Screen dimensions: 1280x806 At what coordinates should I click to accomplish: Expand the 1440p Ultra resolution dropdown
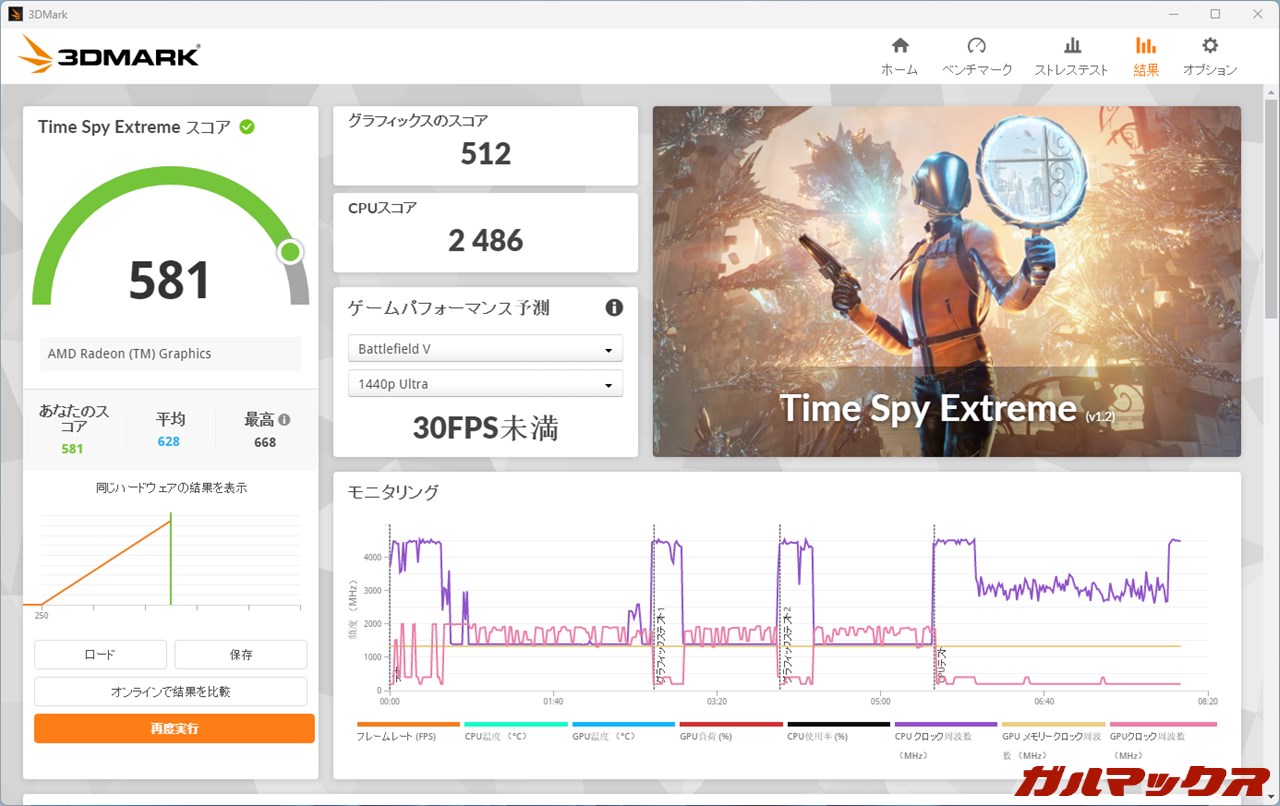coord(485,384)
